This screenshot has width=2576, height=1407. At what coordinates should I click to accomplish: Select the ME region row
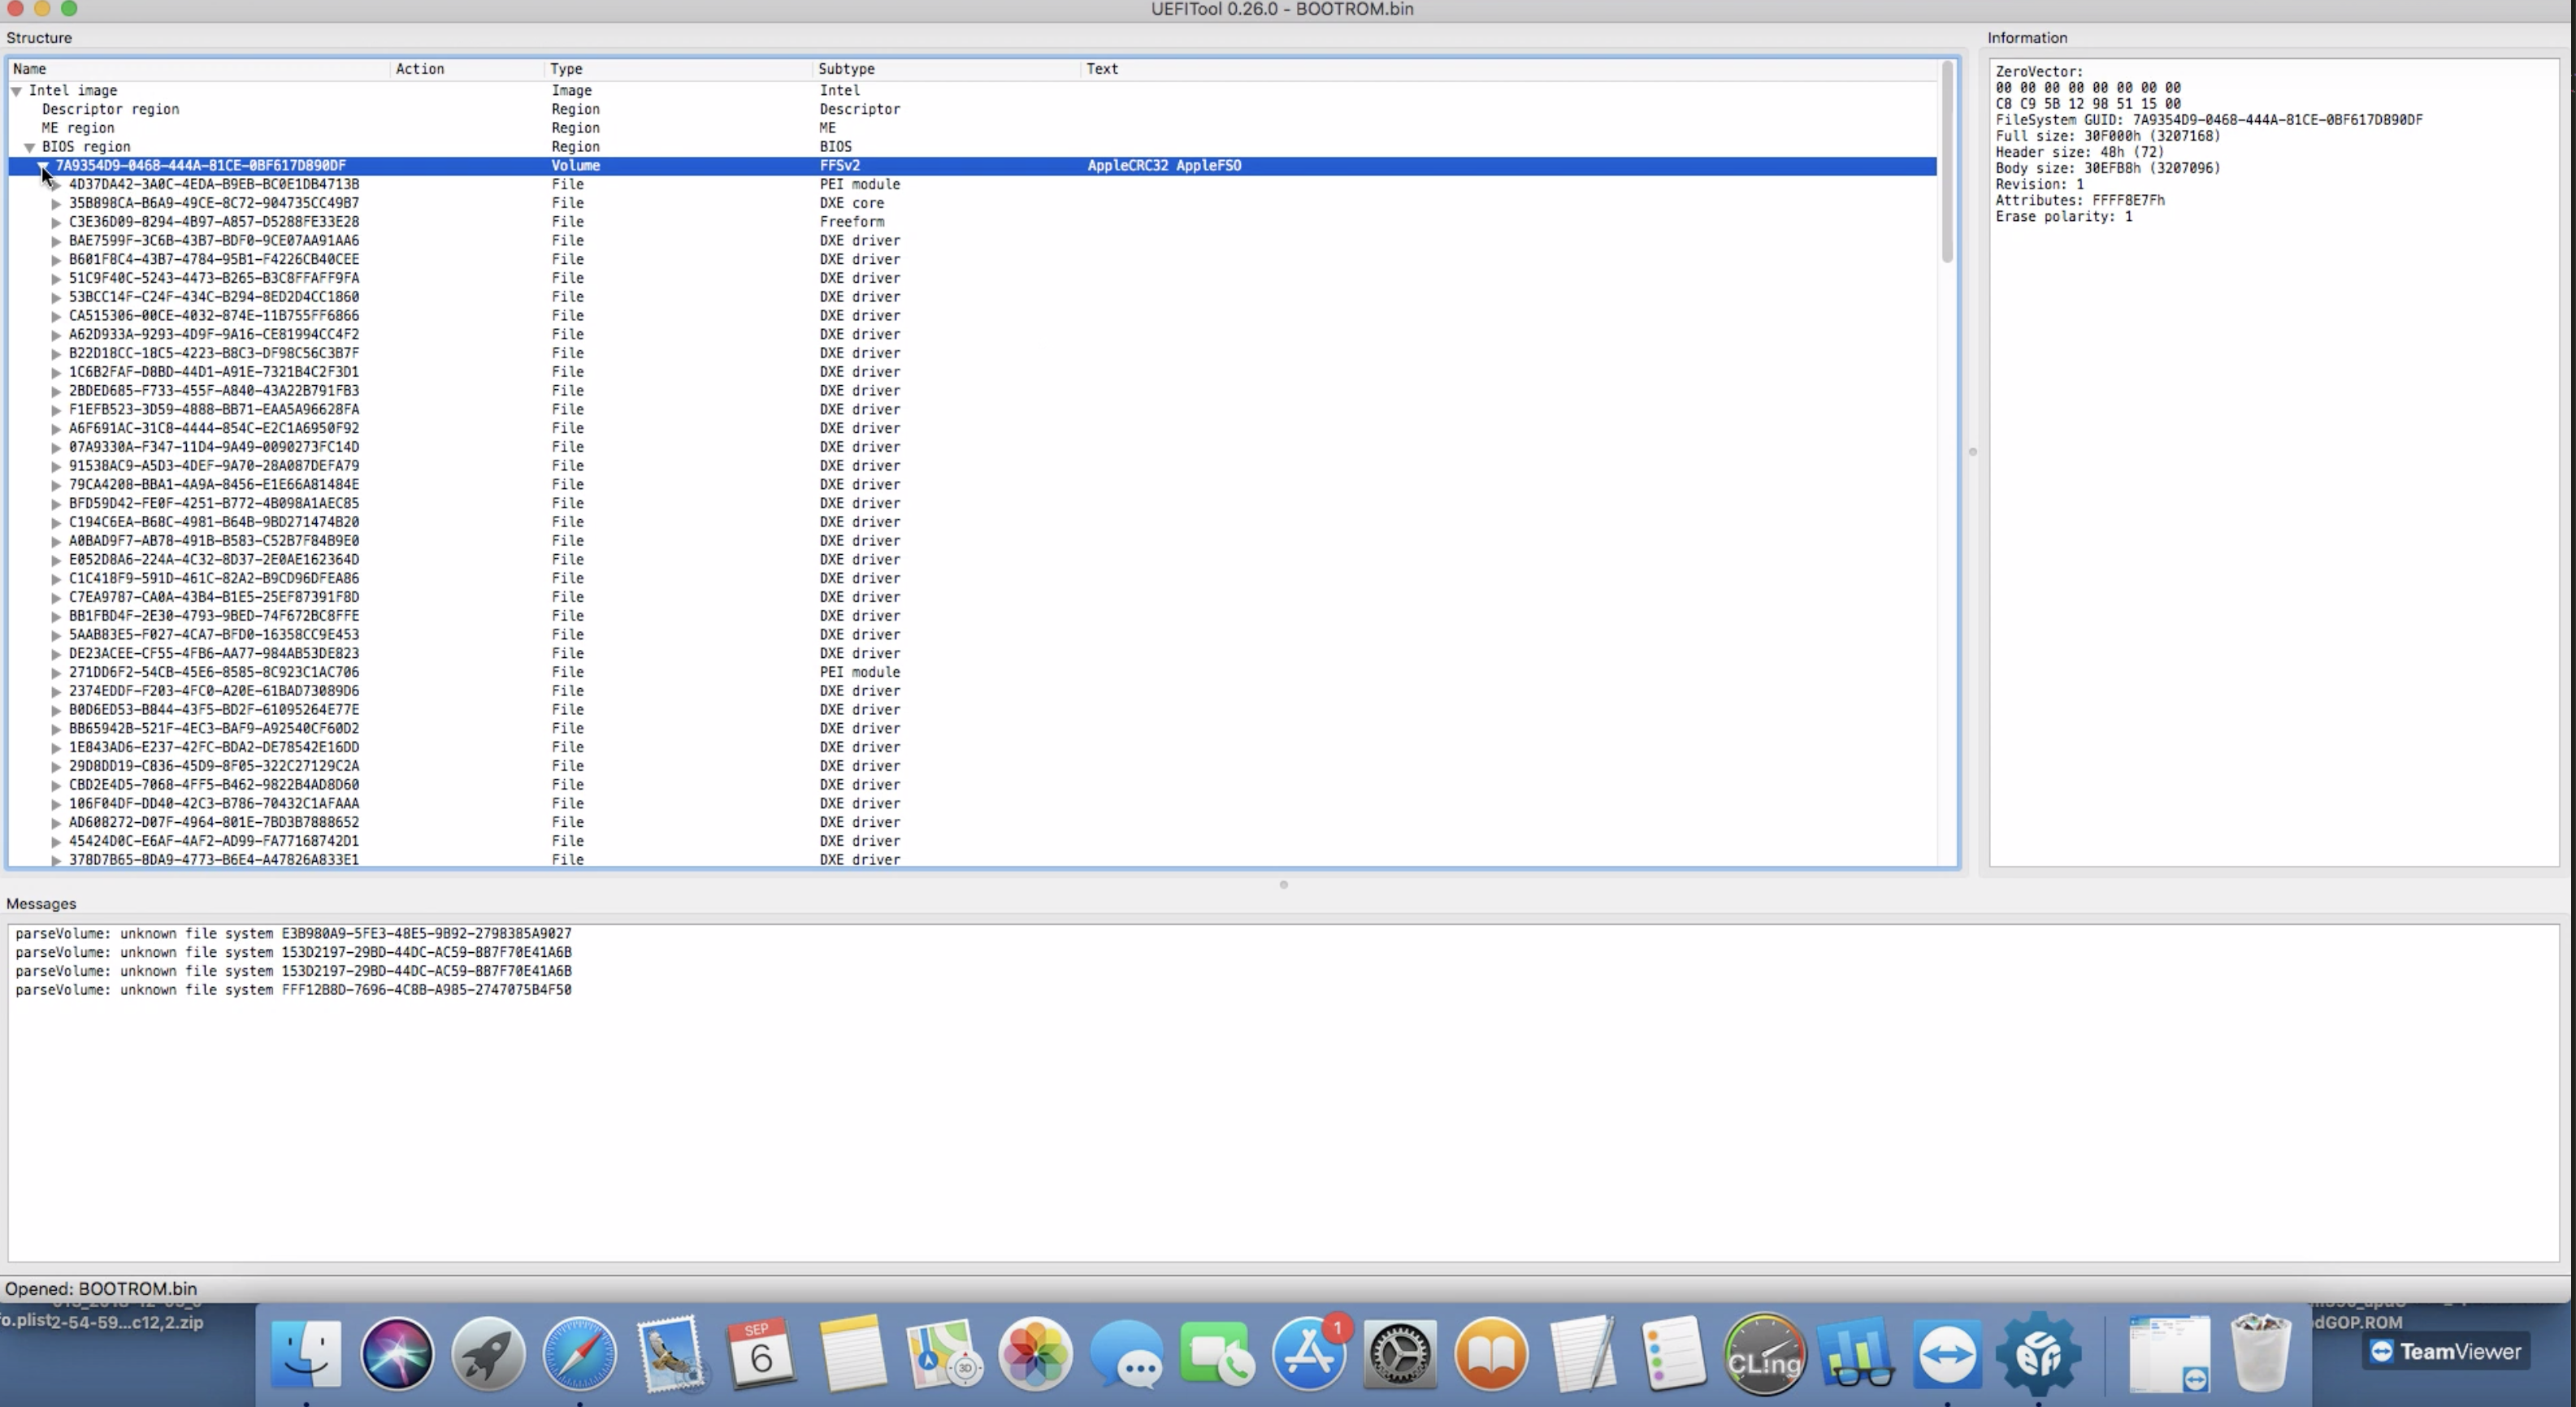pyautogui.click(x=78, y=128)
